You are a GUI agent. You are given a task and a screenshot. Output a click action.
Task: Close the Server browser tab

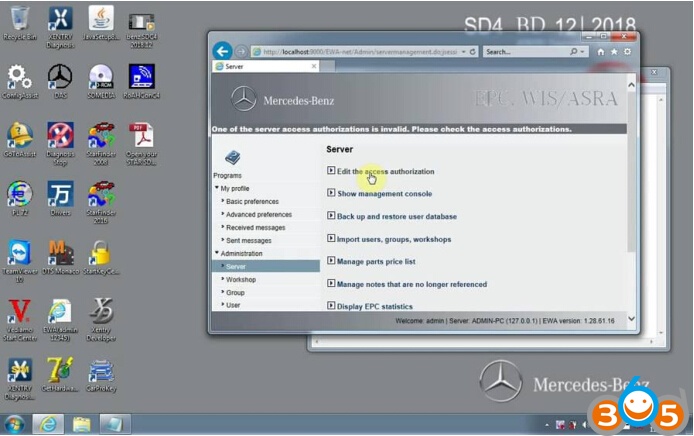(314, 66)
